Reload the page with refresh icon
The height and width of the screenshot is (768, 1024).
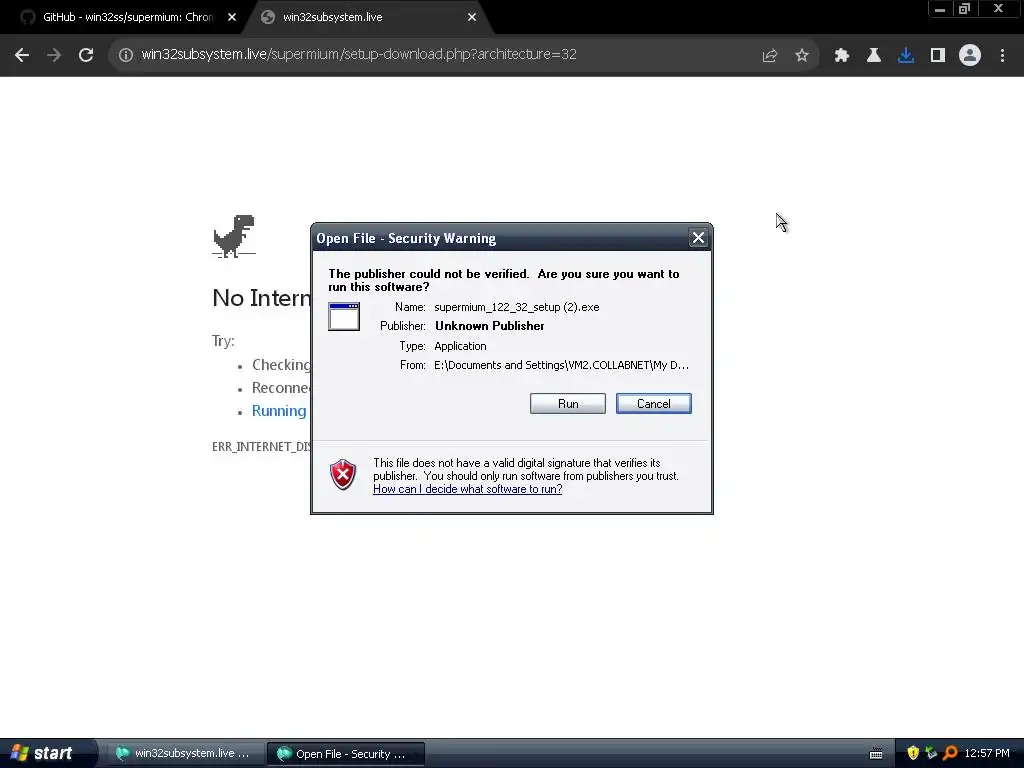coord(86,55)
